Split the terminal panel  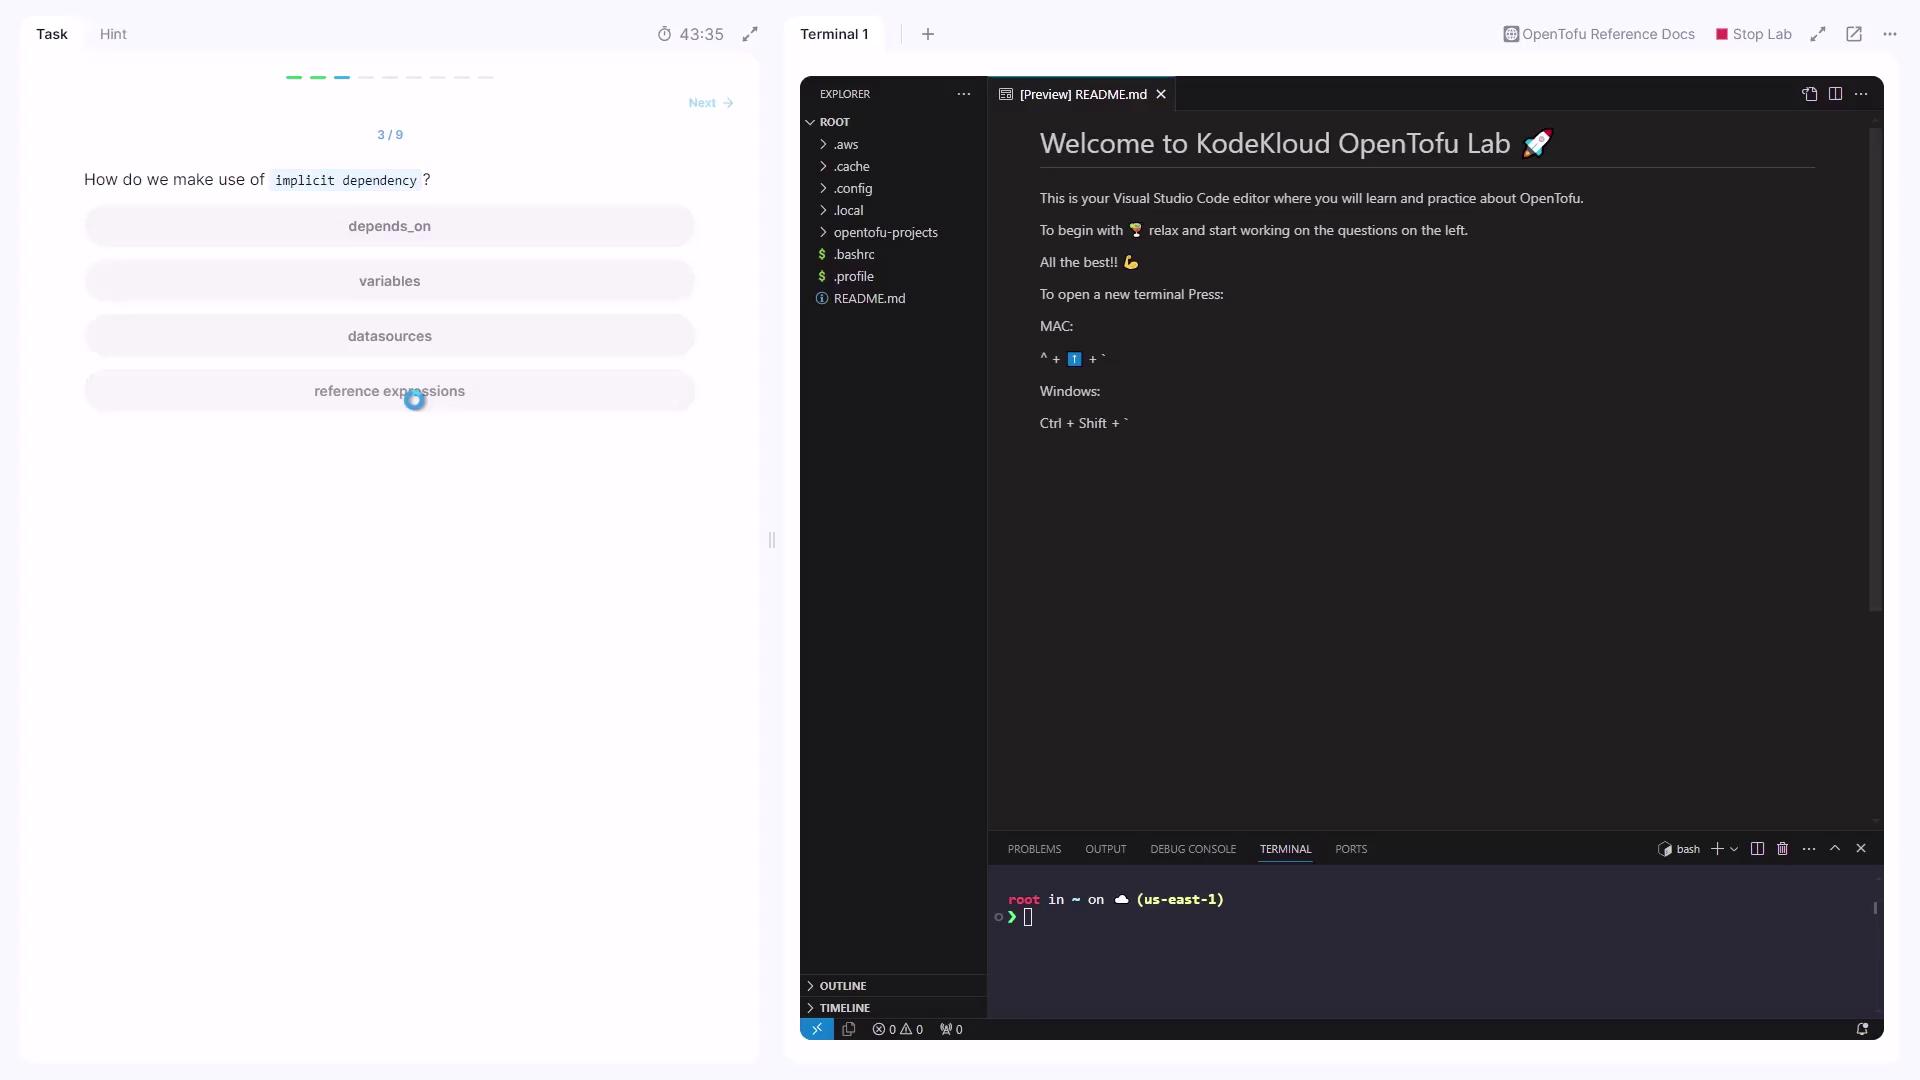[1757, 849]
